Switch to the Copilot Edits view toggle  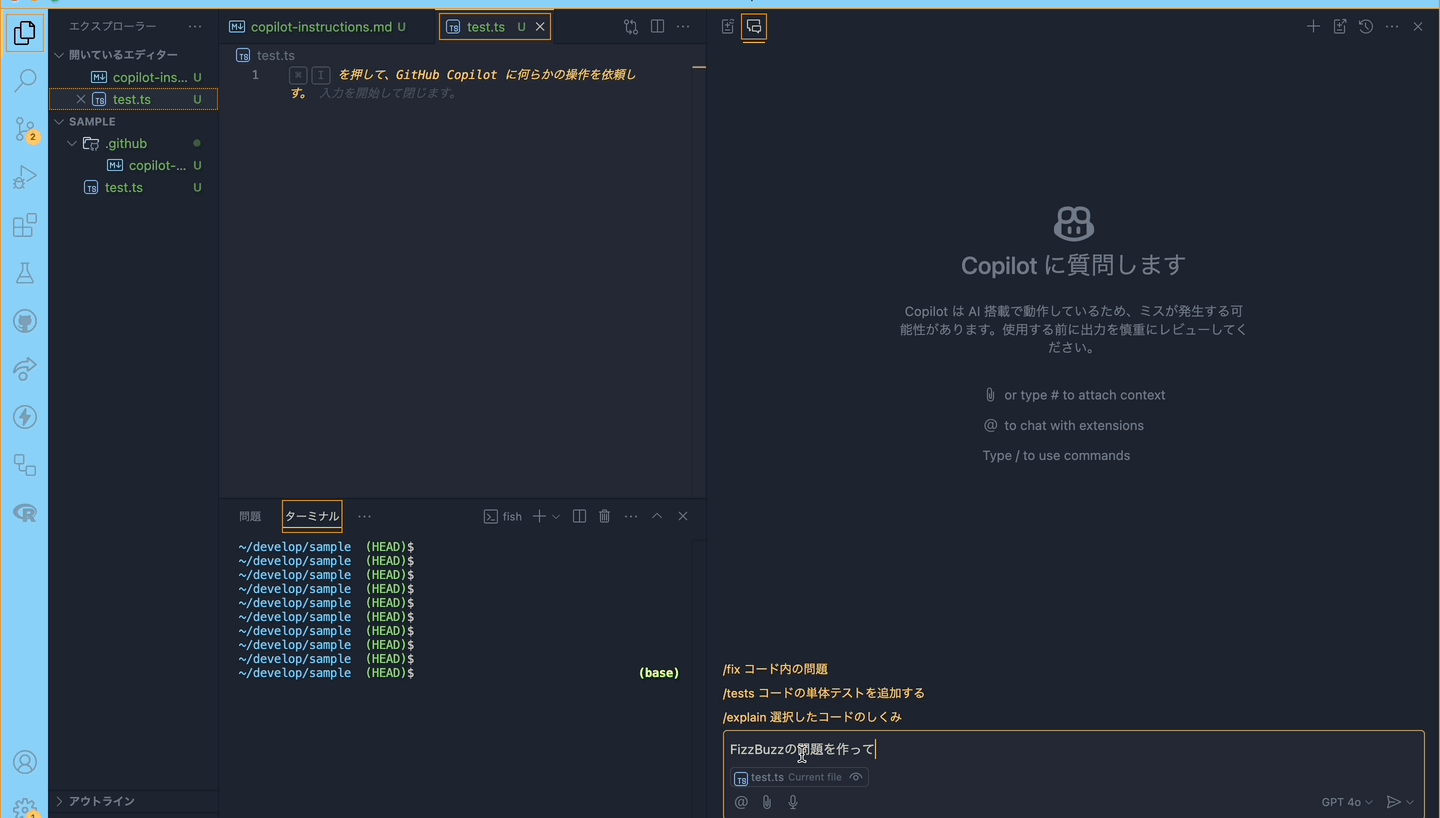click(727, 27)
